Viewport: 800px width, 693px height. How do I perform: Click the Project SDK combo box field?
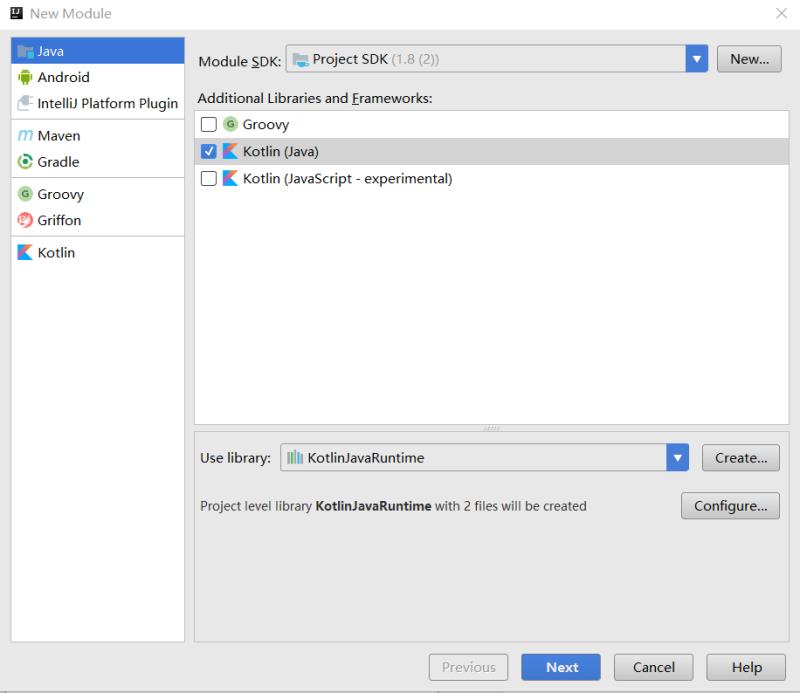point(496,59)
